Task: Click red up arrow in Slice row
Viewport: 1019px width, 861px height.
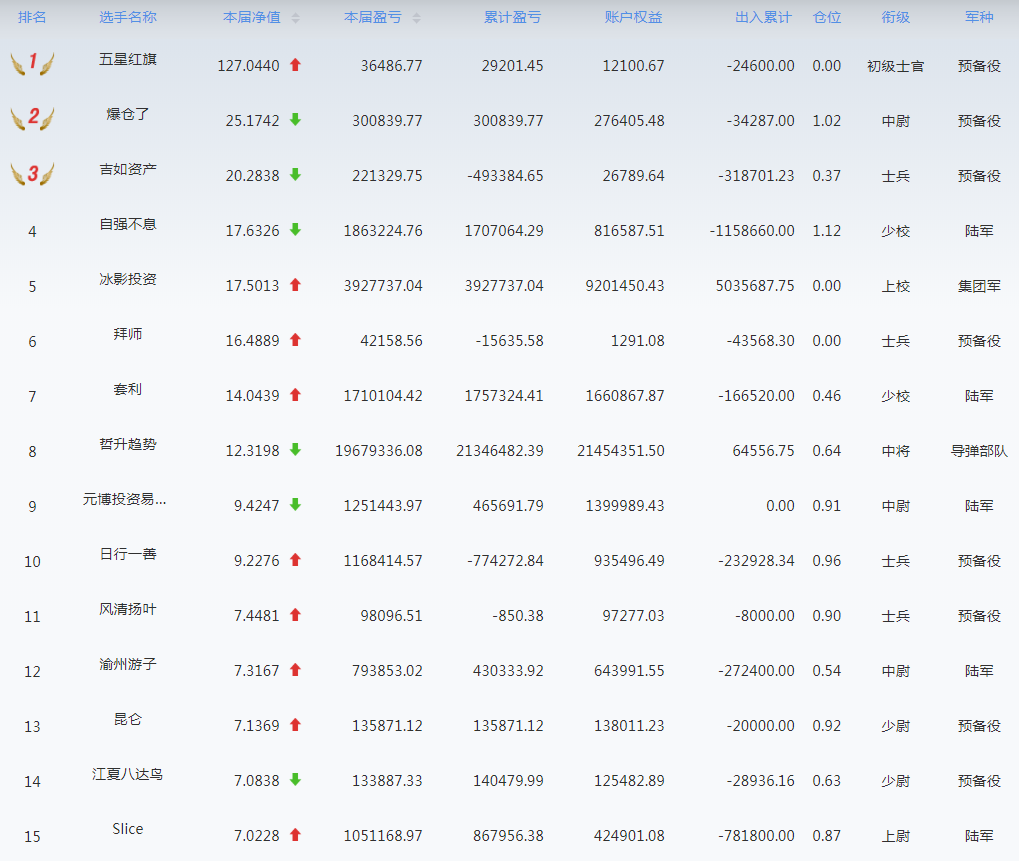Action: coord(296,834)
